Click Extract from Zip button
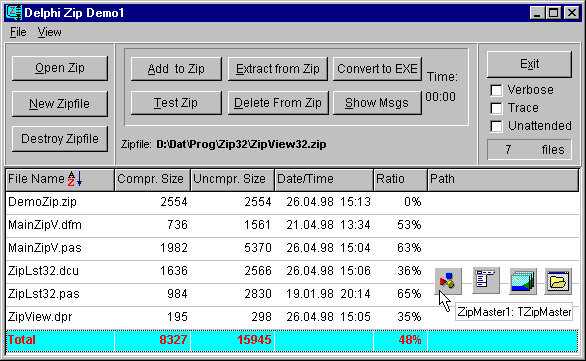This screenshot has height=361, width=586. coord(278,69)
